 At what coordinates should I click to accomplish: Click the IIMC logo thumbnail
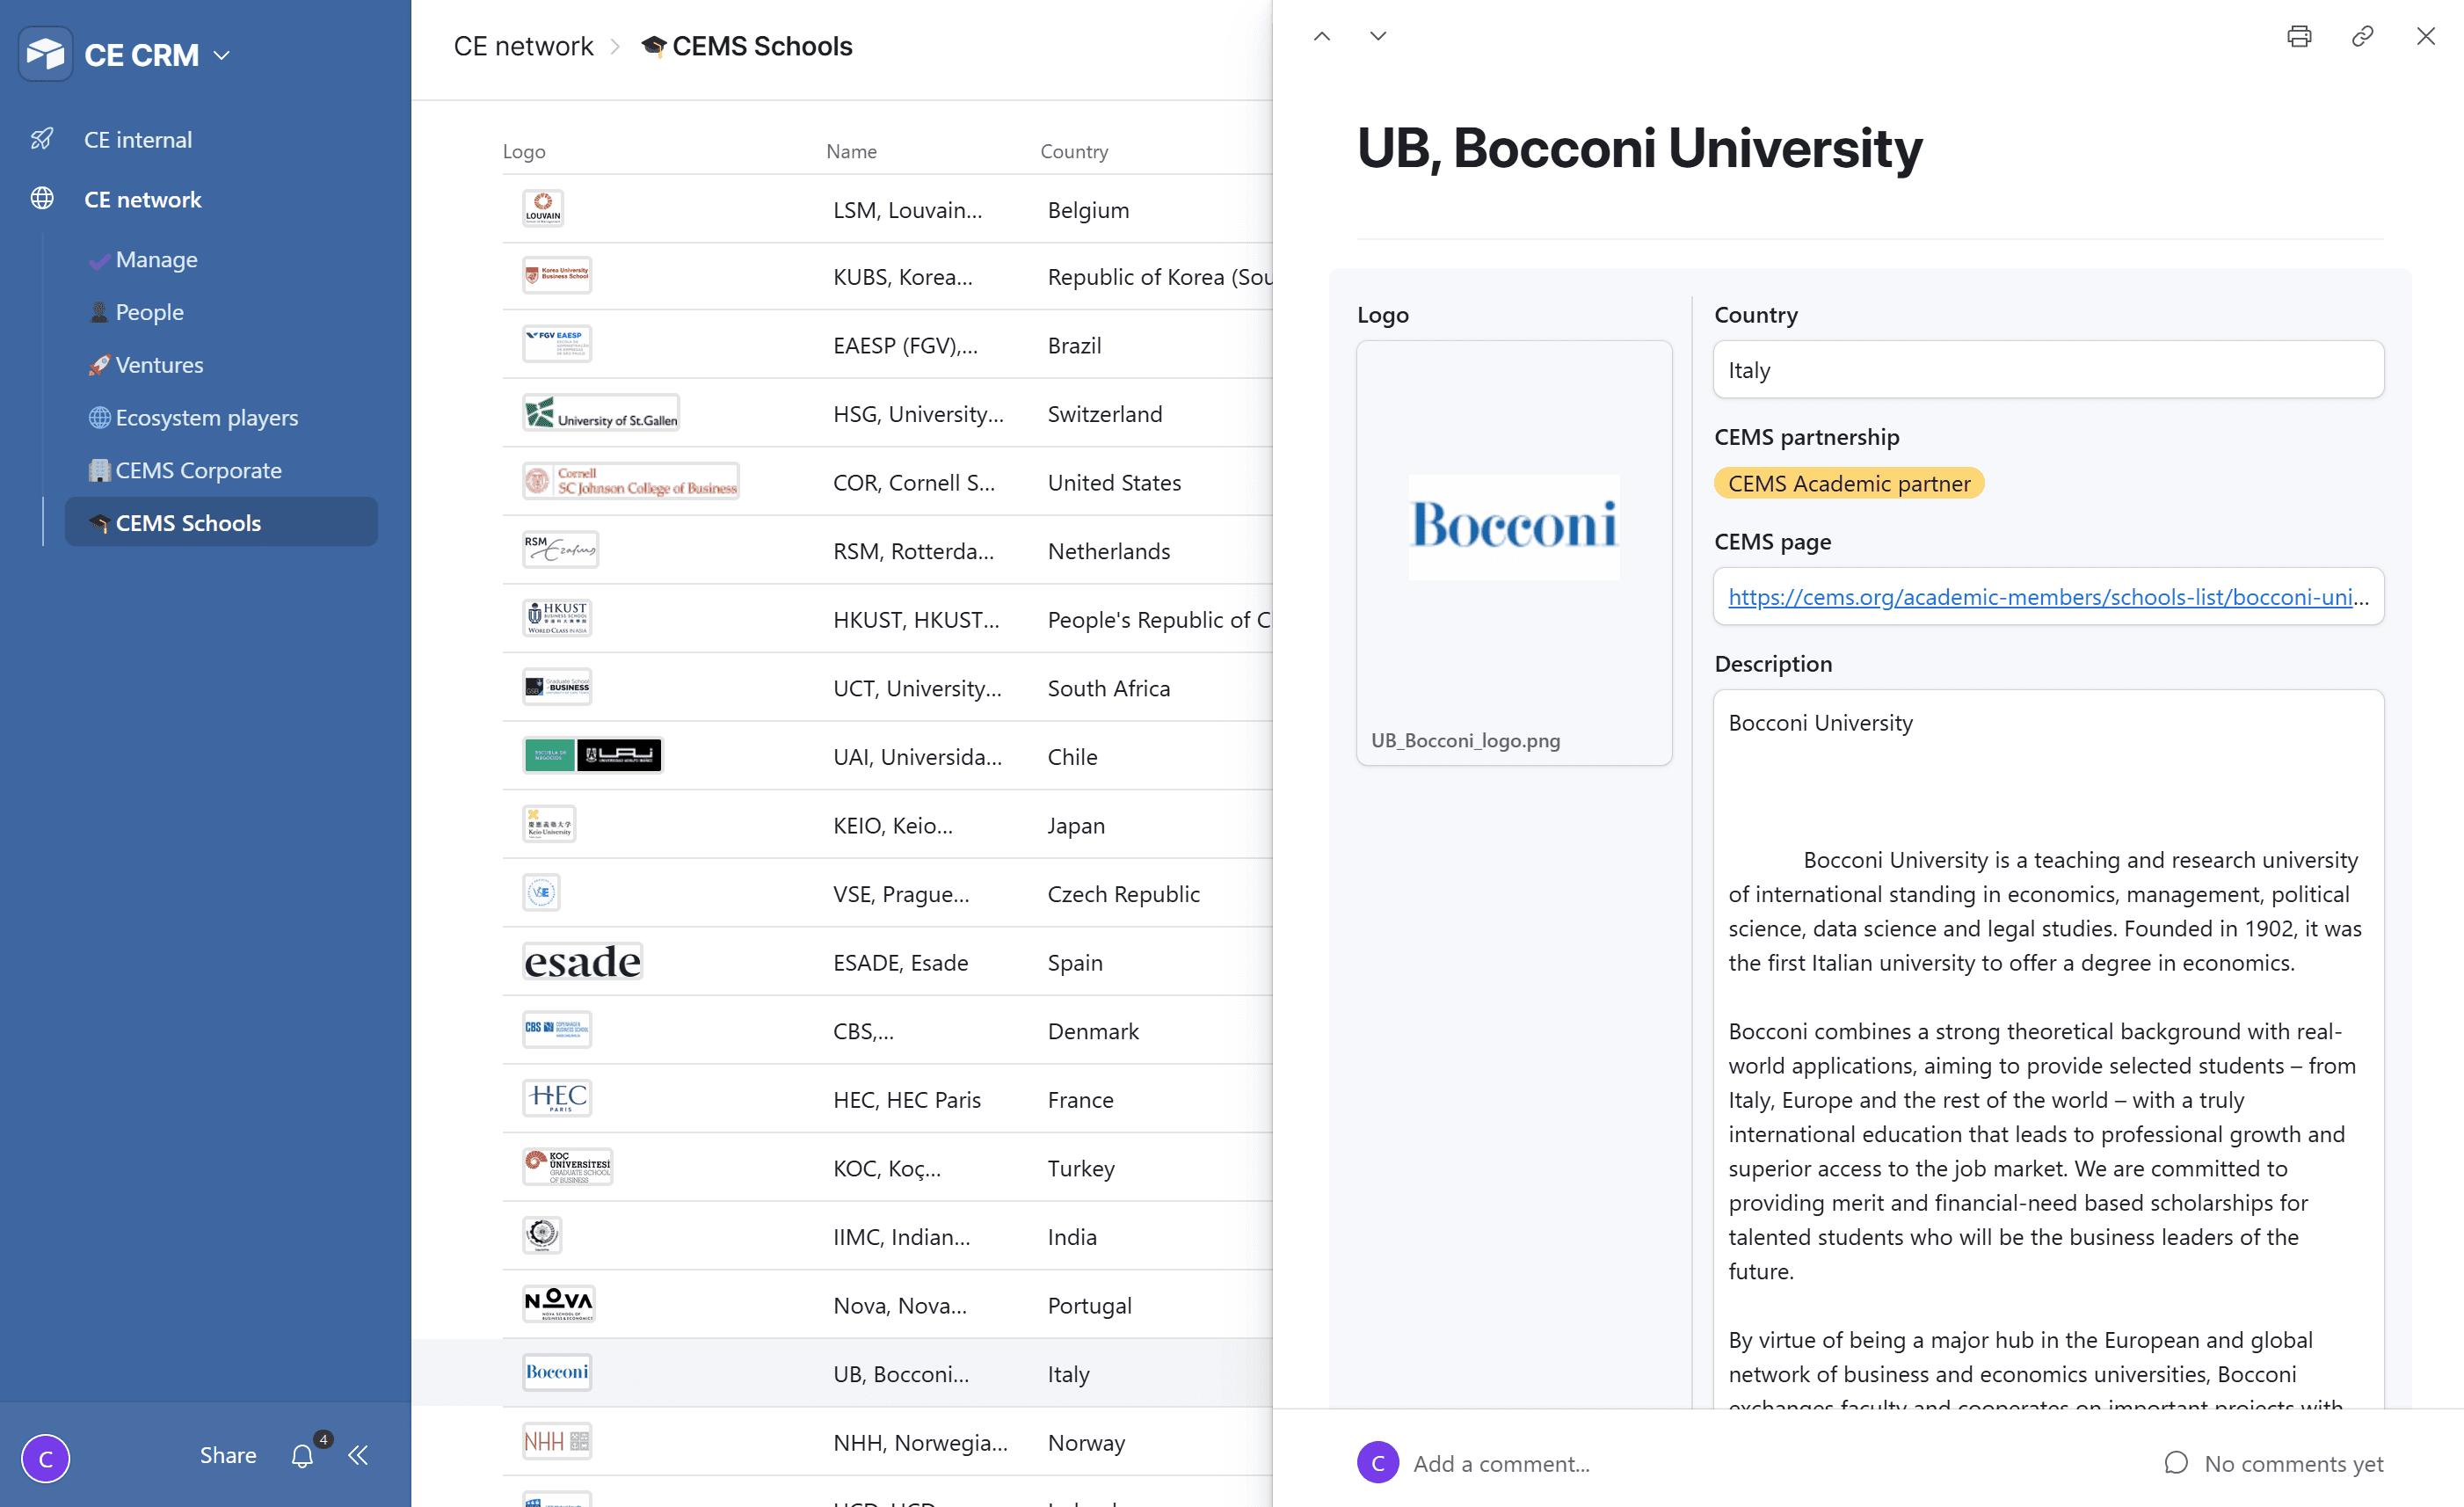[543, 1235]
